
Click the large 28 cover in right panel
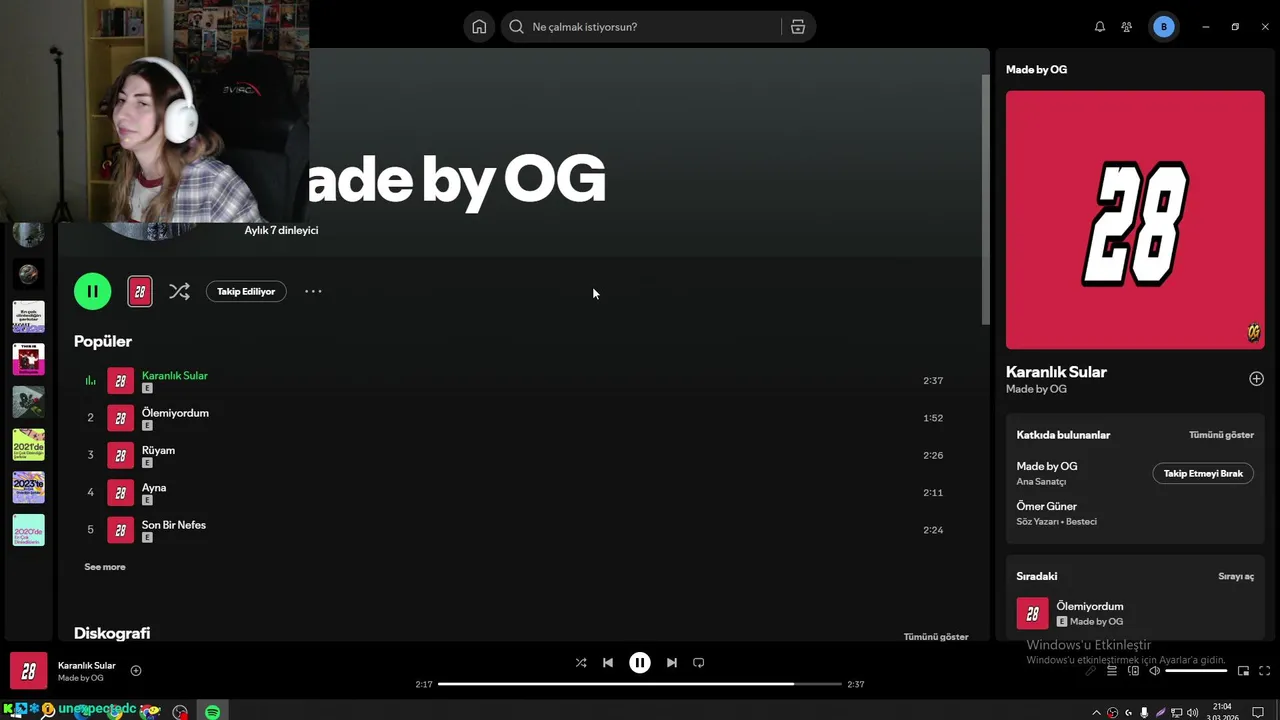1135,220
